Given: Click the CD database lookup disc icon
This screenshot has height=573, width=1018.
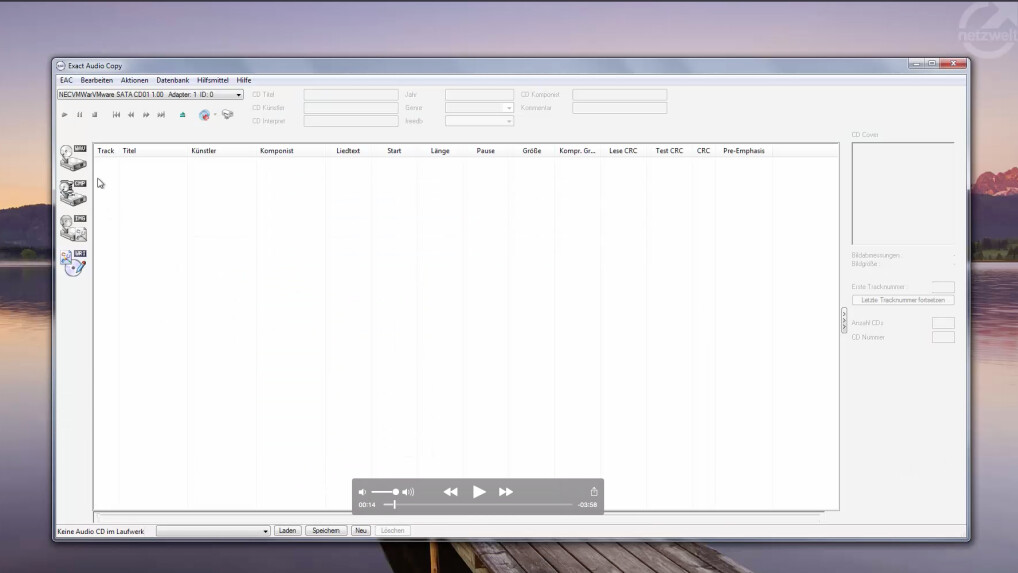Looking at the screenshot, I should click(205, 115).
